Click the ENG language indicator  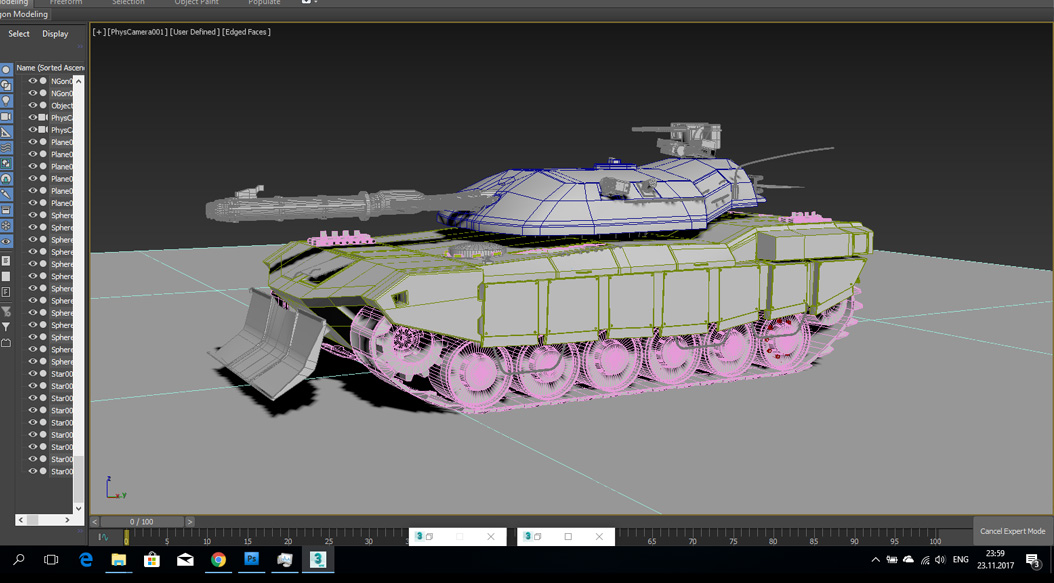click(x=961, y=559)
